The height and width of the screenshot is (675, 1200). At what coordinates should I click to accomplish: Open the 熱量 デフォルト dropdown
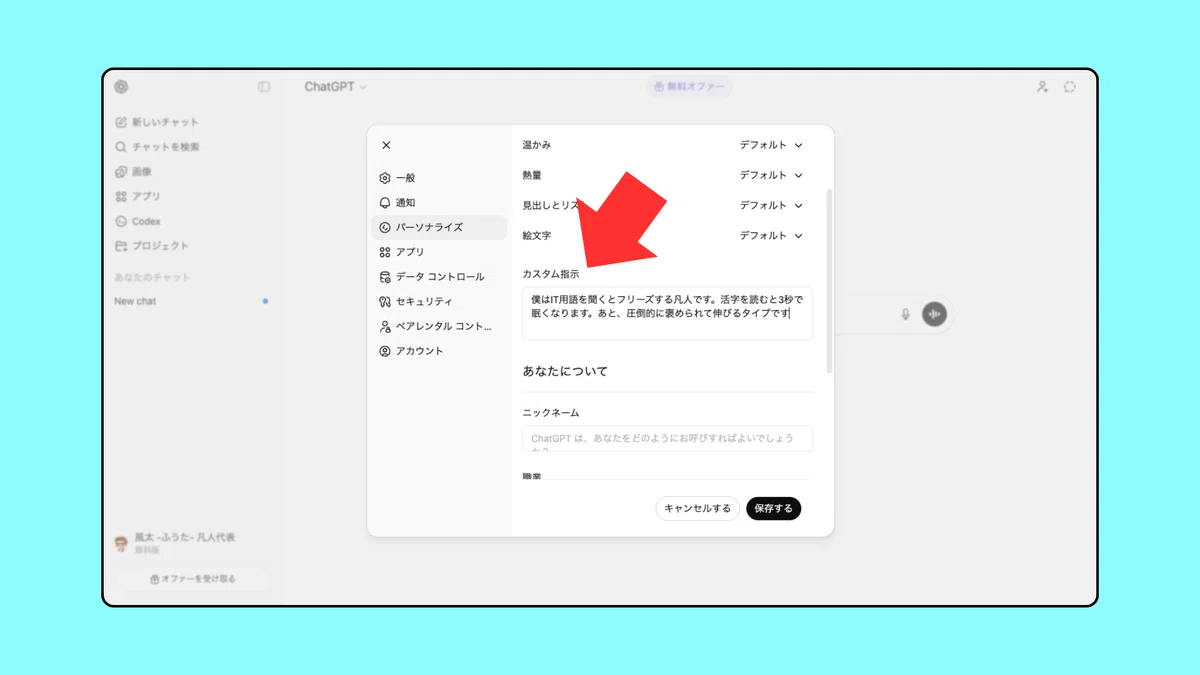(x=771, y=175)
